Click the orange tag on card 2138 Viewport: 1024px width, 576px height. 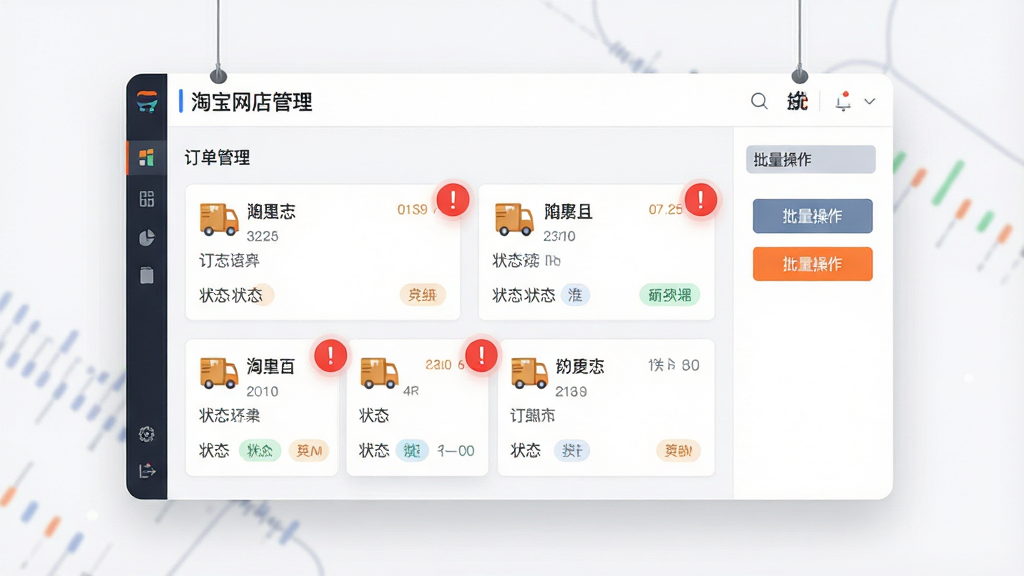[679, 451]
